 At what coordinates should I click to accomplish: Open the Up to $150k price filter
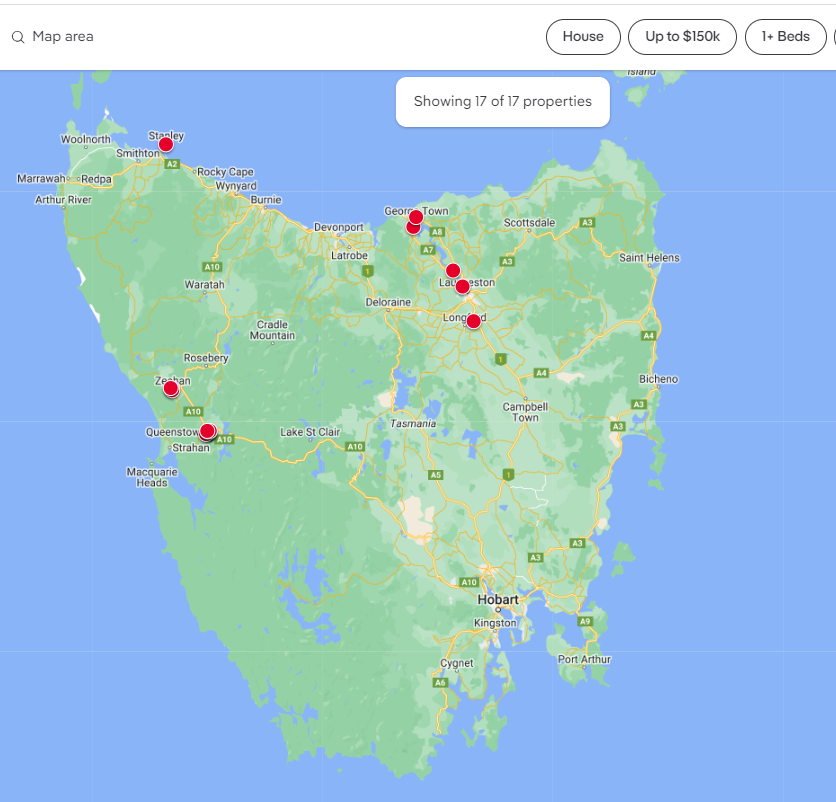pos(682,37)
